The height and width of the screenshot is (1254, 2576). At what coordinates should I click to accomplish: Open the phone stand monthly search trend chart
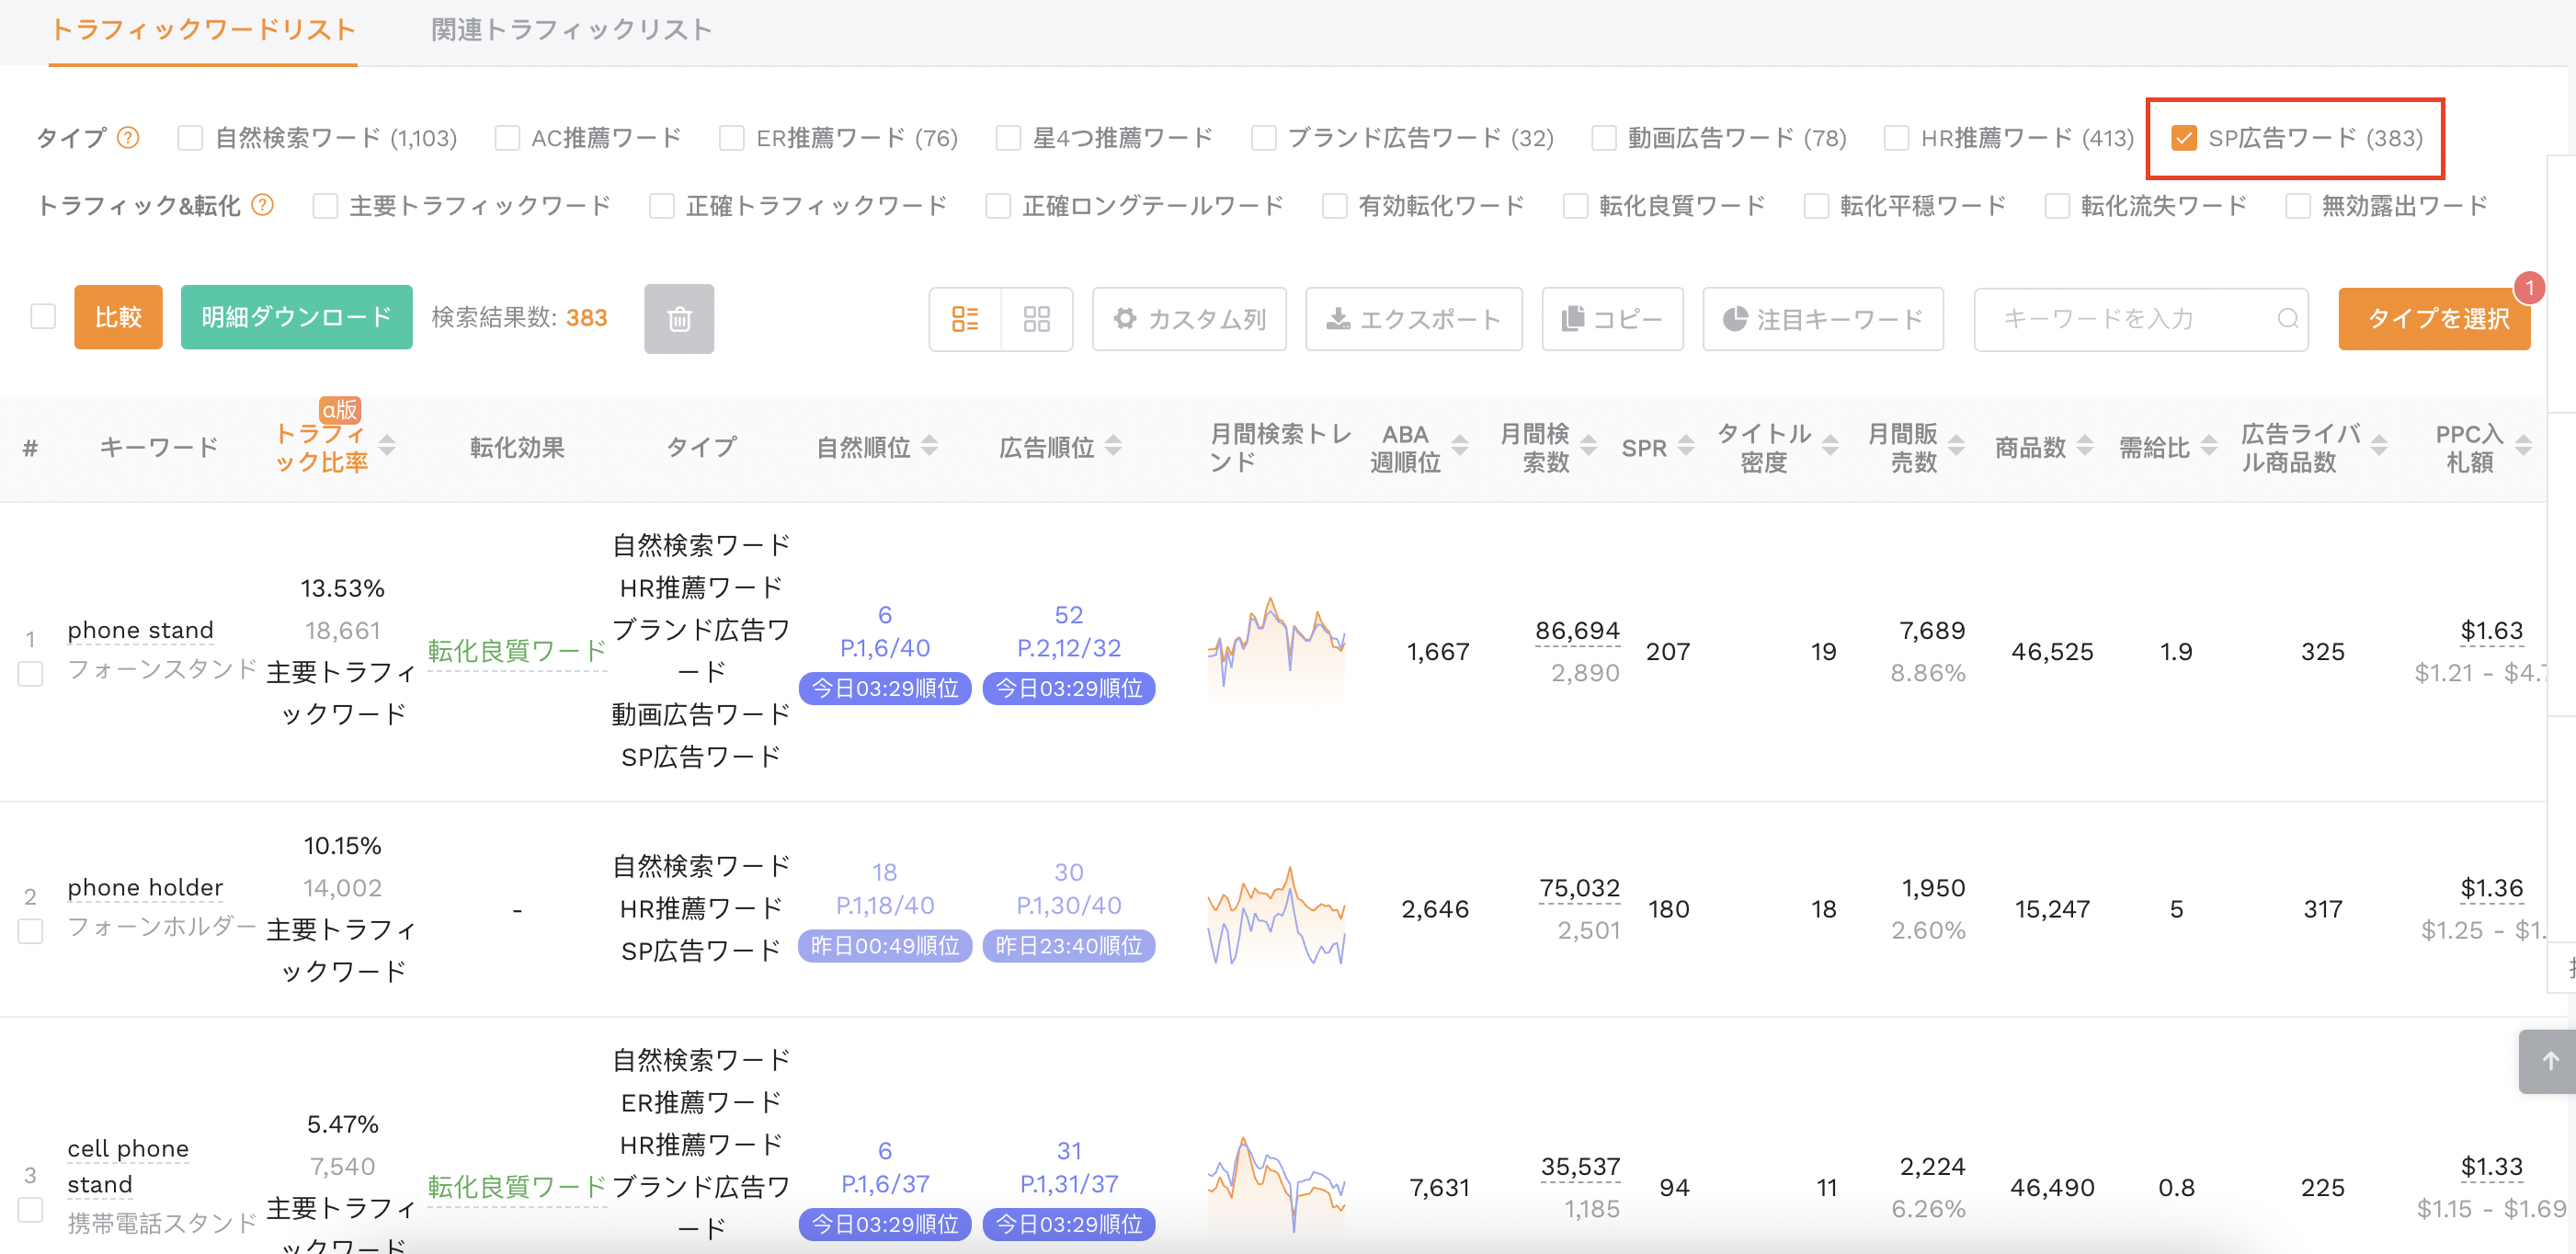coord(1276,650)
